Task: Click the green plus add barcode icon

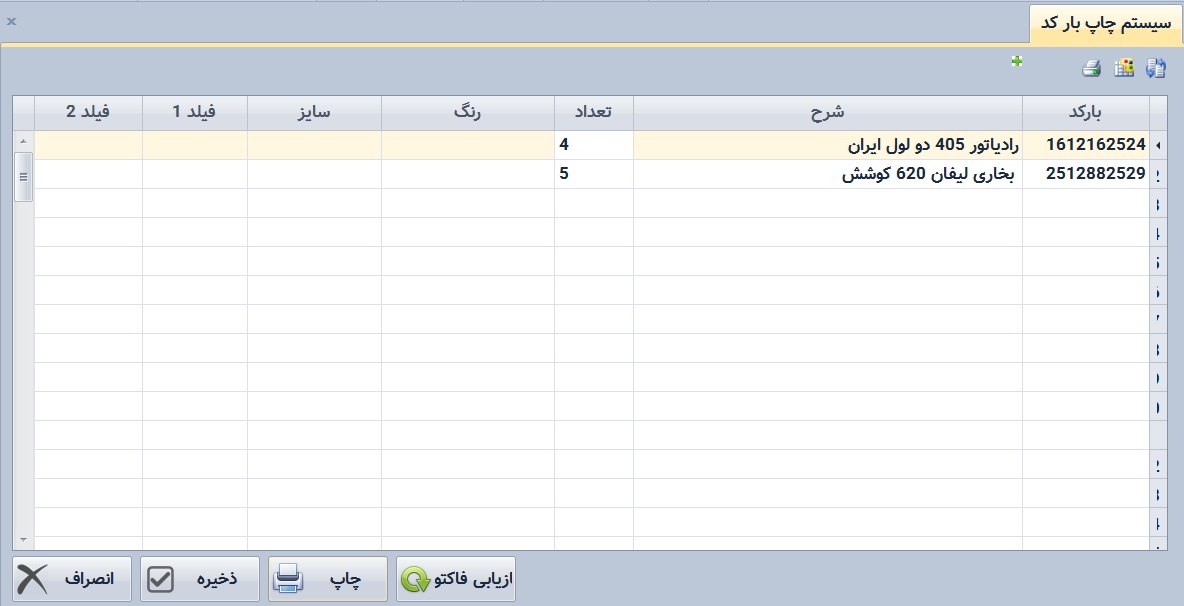Action: click(x=1016, y=62)
